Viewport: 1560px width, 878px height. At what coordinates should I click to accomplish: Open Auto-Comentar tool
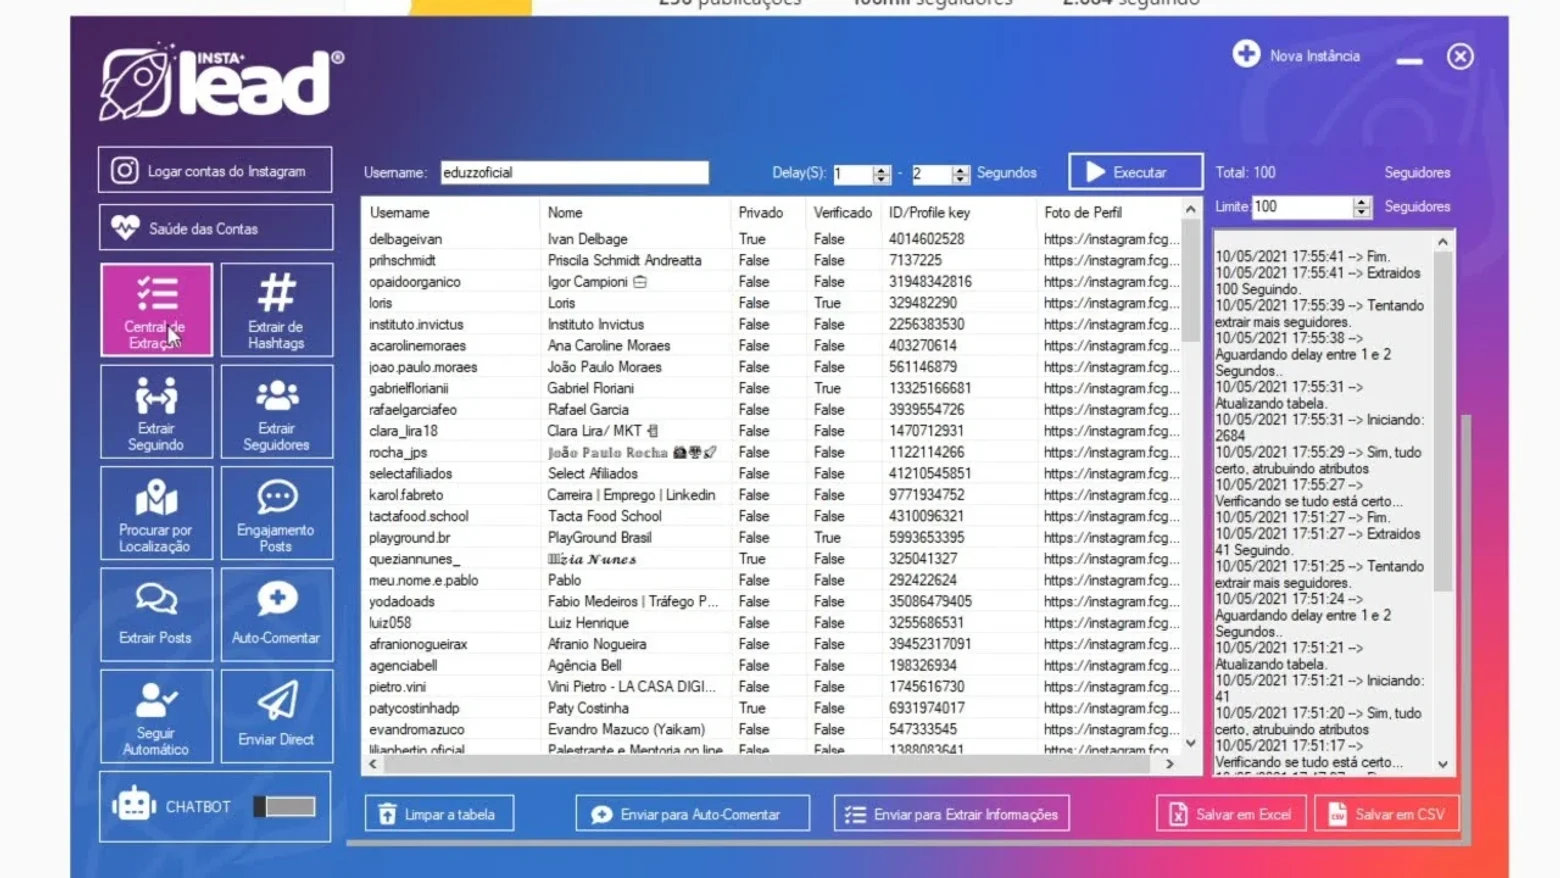(276, 614)
